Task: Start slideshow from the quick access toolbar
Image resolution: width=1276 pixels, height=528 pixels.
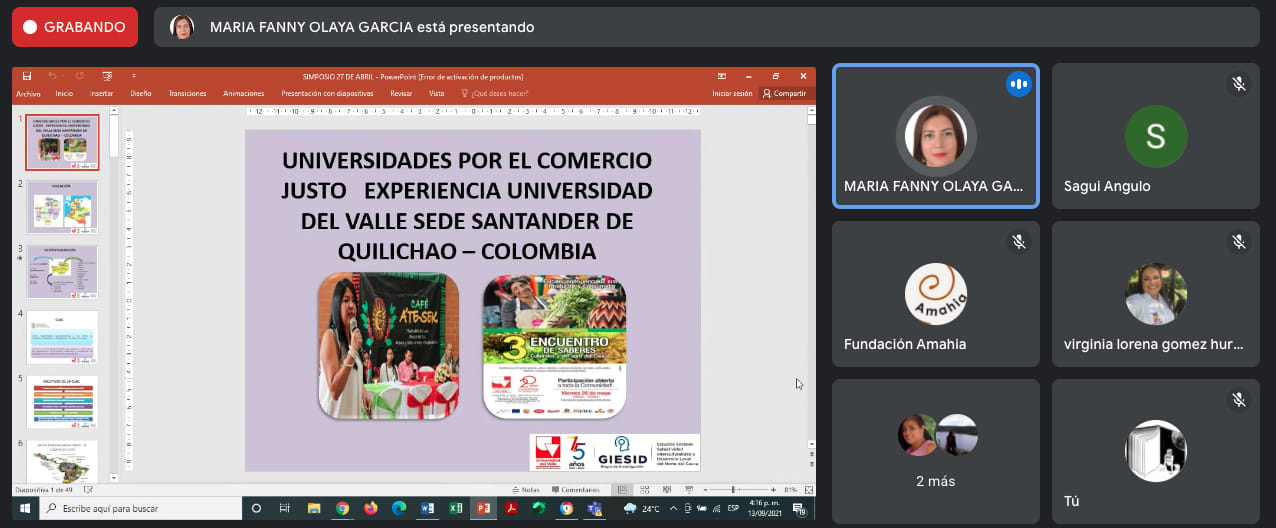Action: pyautogui.click(x=107, y=76)
